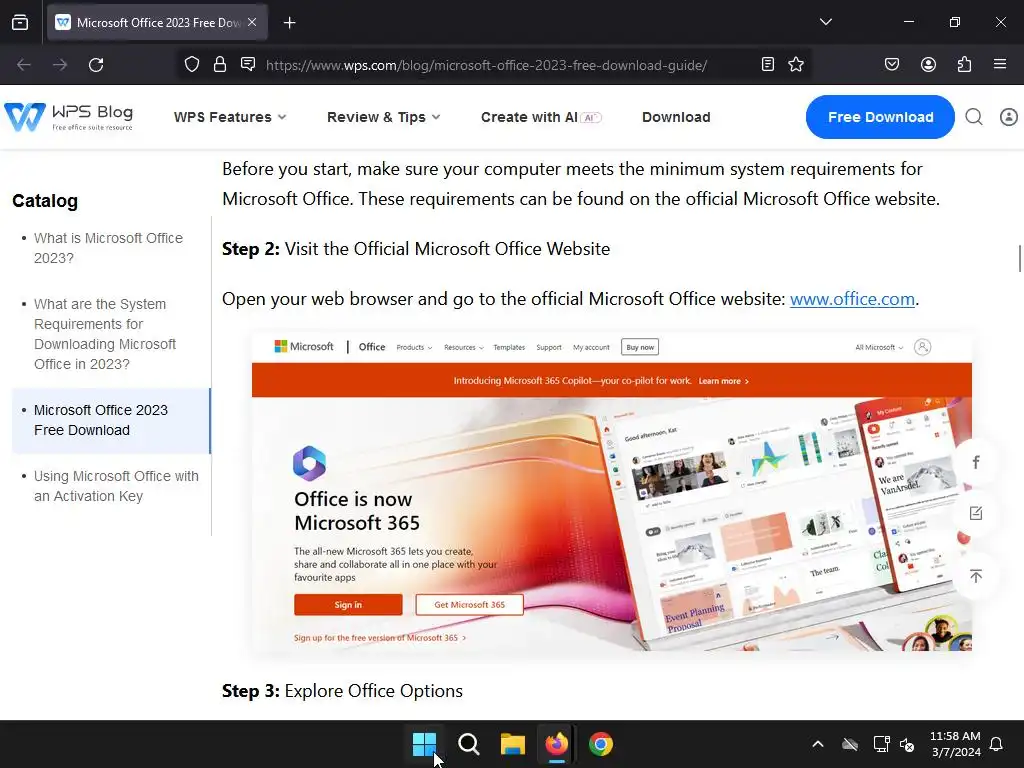
Task: Save page to Pocket icon
Action: pyautogui.click(x=892, y=64)
